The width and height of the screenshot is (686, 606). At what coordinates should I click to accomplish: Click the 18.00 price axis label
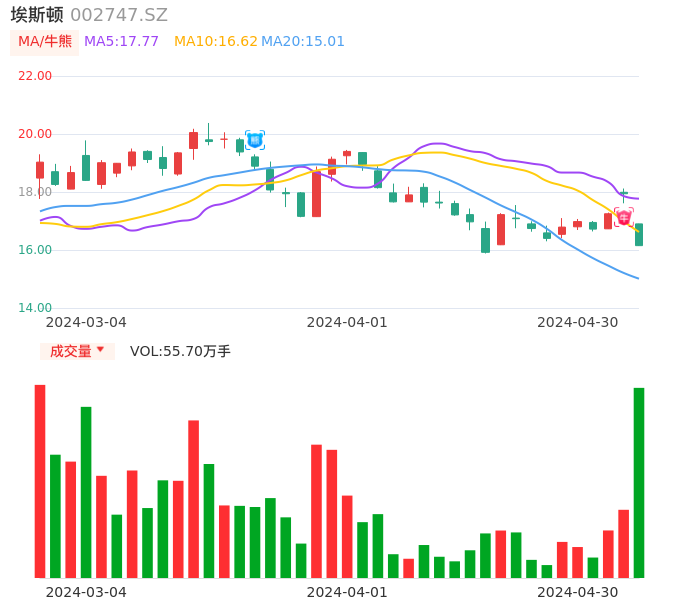[35, 192]
